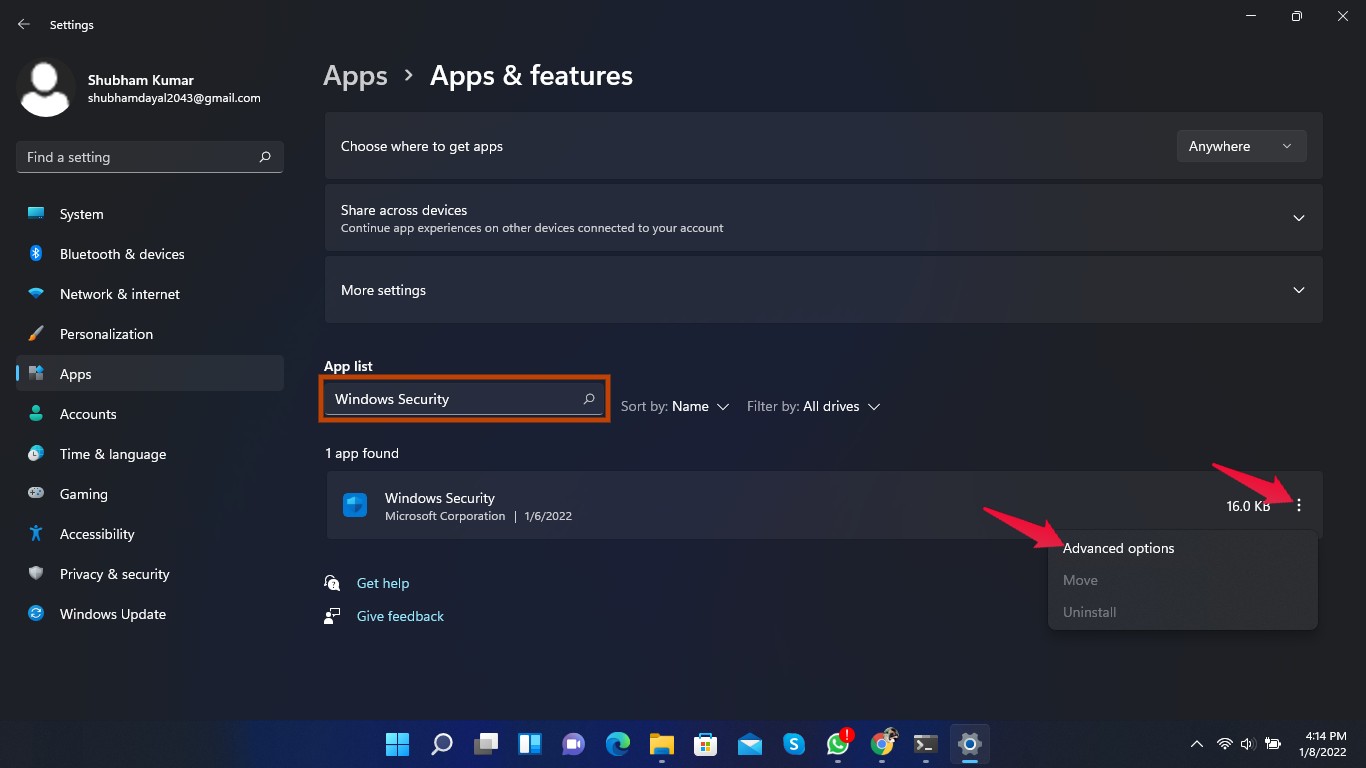Open System settings in the sidebar
Image resolution: width=1366 pixels, height=768 pixels.
[150, 214]
